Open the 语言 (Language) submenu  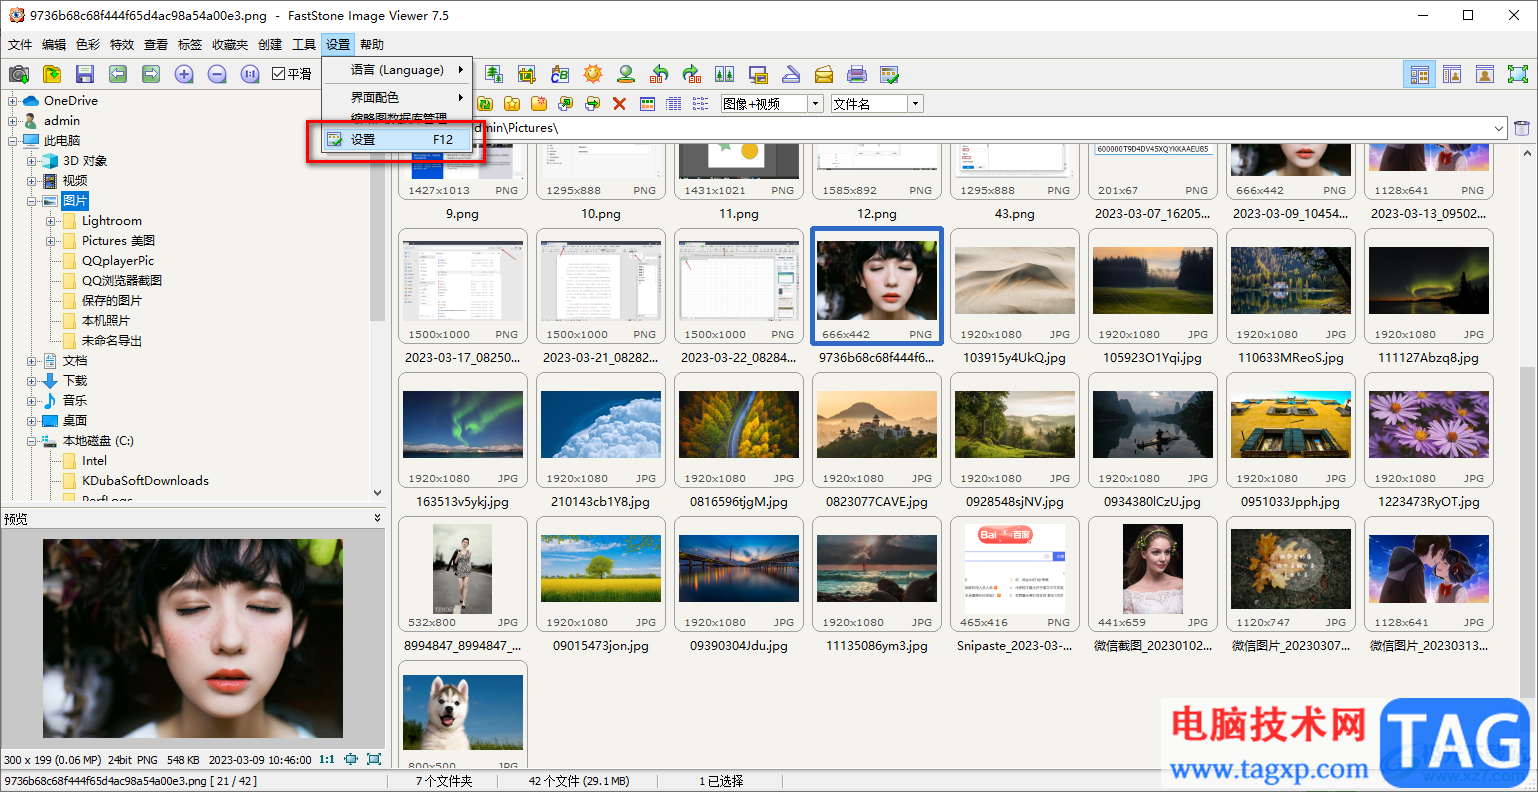[x=397, y=70]
